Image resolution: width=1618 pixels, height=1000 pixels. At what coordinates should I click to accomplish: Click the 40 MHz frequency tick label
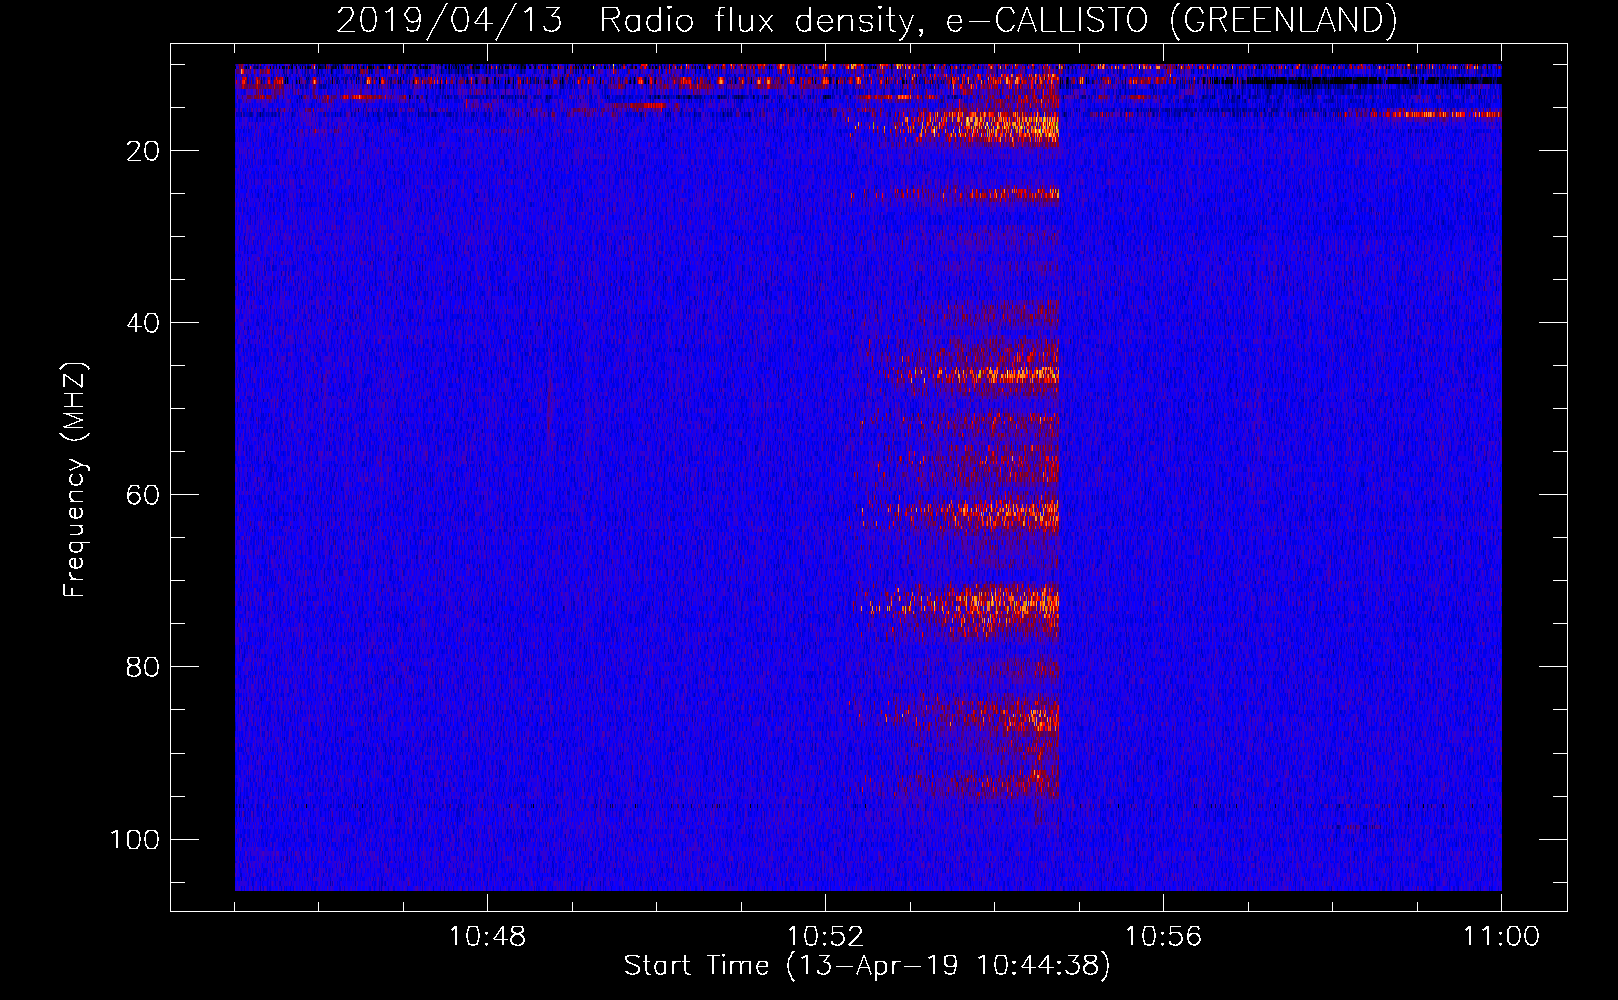click(143, 323)
